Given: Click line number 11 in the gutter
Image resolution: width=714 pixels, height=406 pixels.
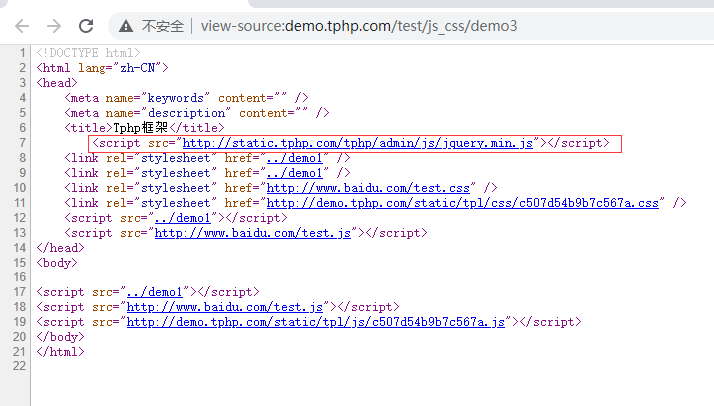Looking at the screenshot, I should [20, 203].
